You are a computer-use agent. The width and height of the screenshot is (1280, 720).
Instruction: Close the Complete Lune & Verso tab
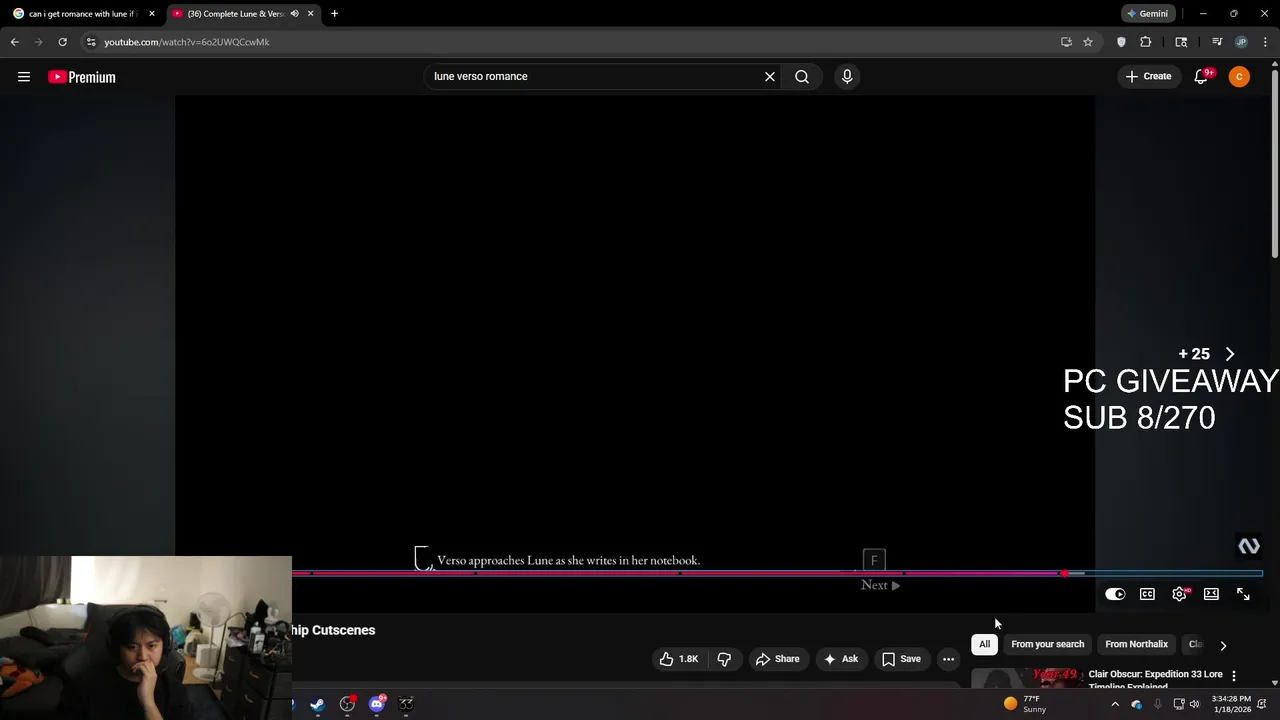pos(310,14)
